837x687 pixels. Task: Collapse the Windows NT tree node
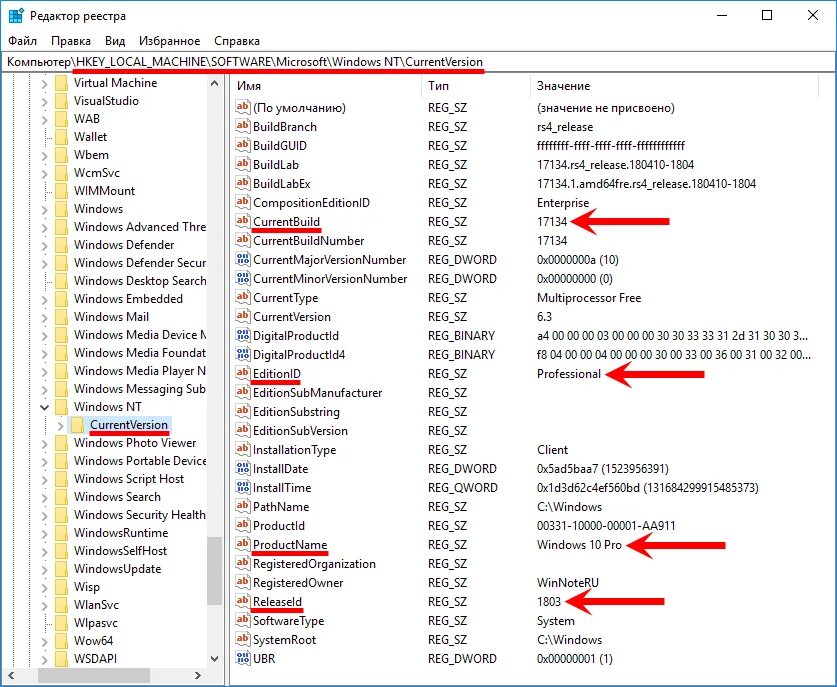pos(45,407)
